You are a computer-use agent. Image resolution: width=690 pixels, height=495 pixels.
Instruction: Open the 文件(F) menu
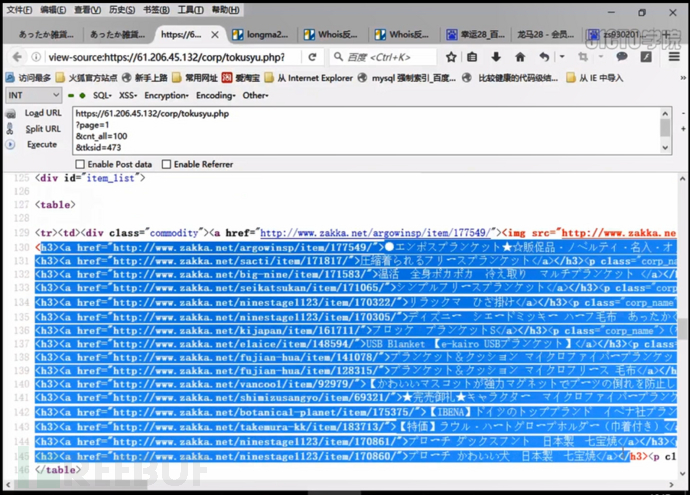pos(19,10)
